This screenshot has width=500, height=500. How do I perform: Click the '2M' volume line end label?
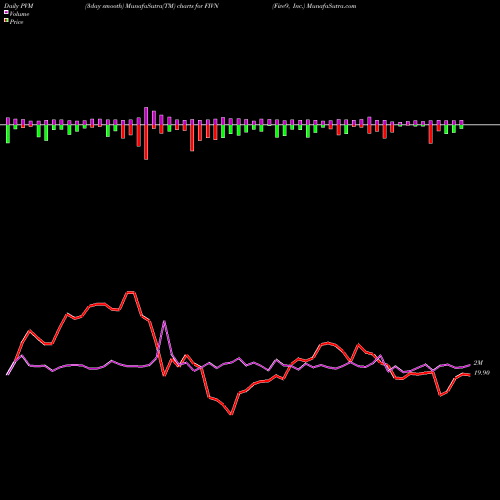tap(478, 363)
